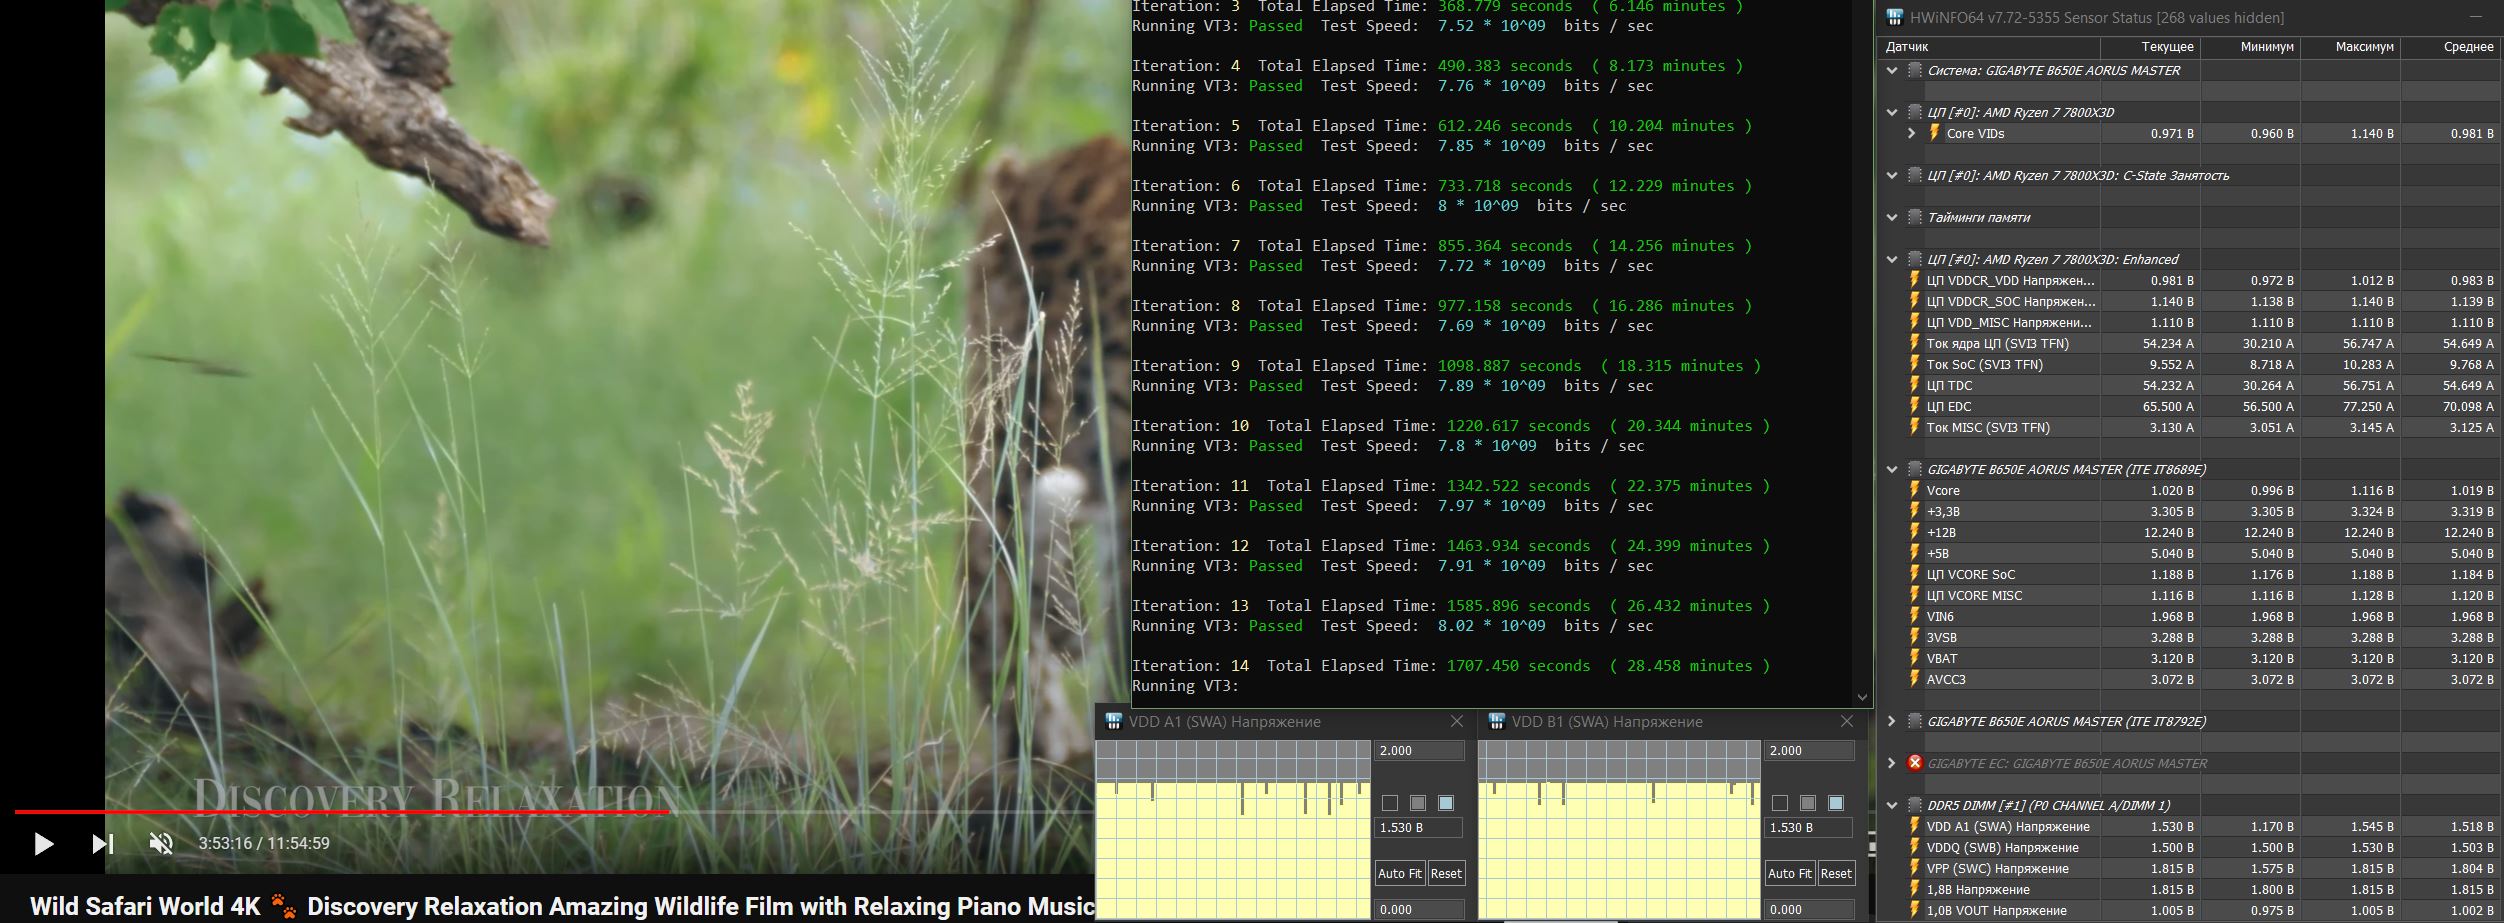Click the 2.000 maximum field in VDD A1 window
Screen dimensions: 2504x923
1420,751
